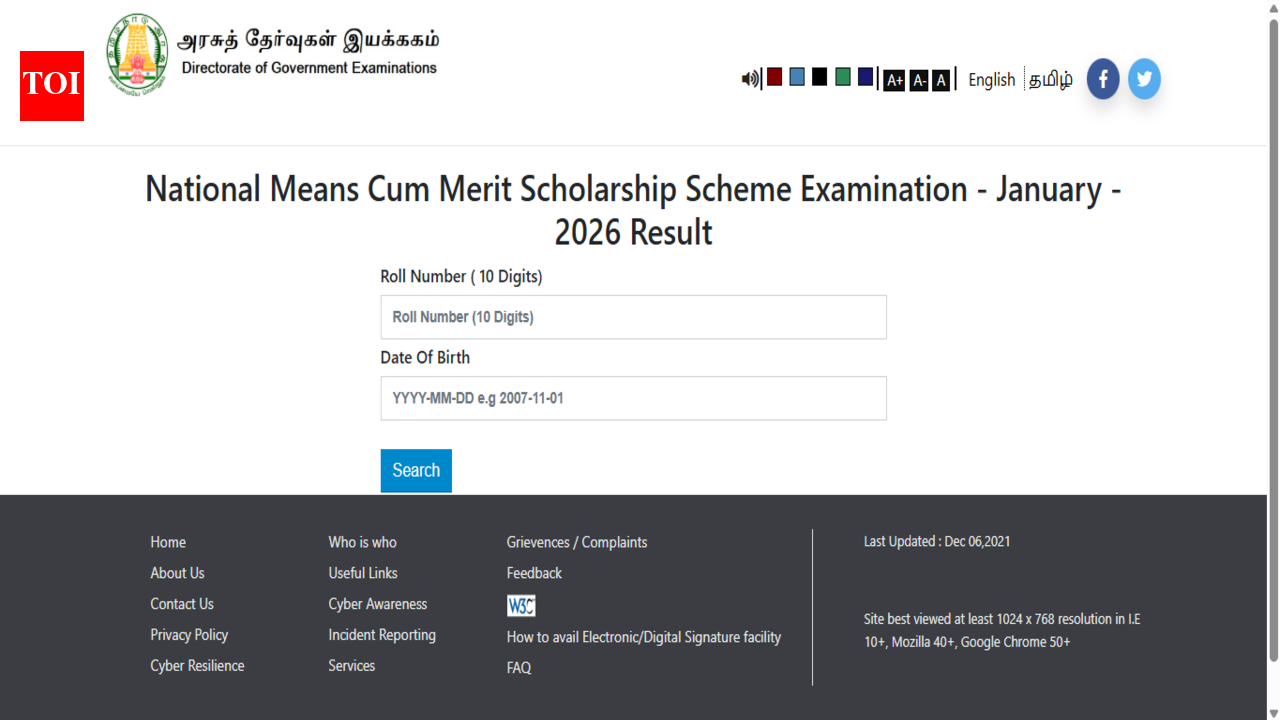1280x720 pixels.
Task: Open the Facebook page icon
Action: tap(1102, 78)
